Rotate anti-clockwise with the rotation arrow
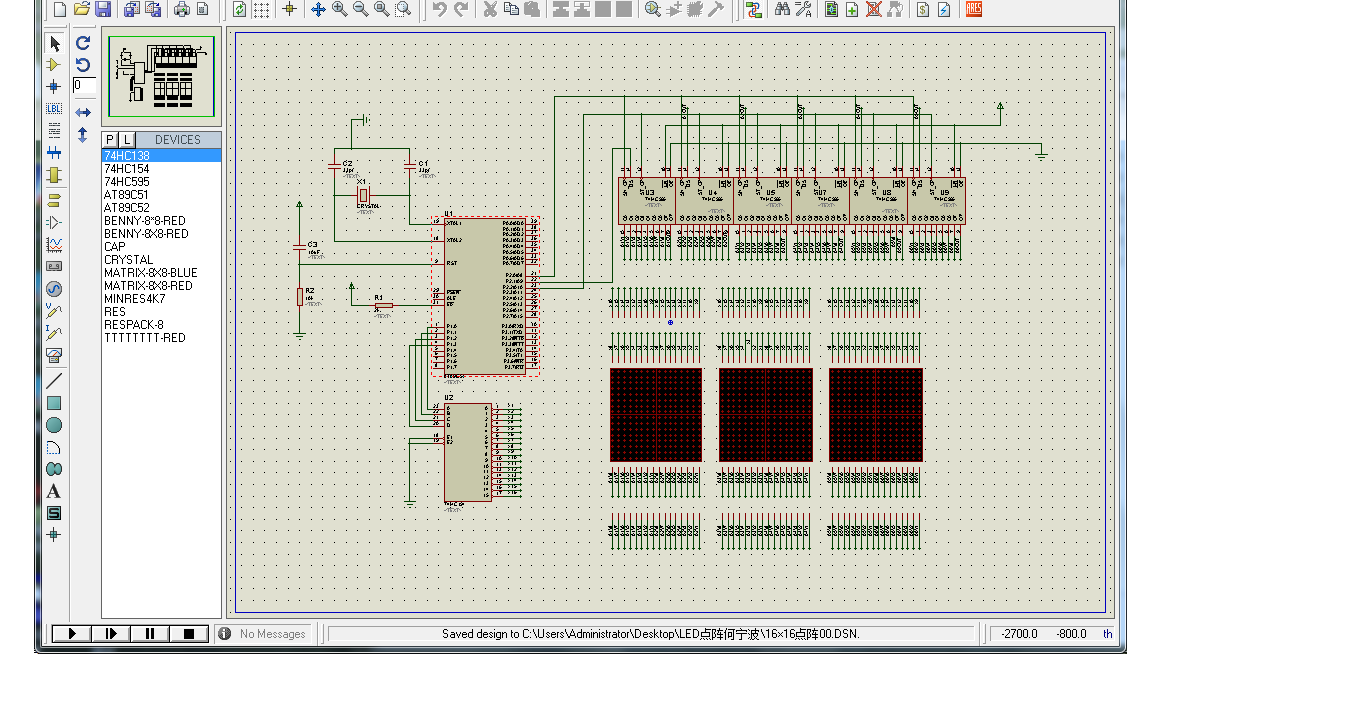 pos(83,65)
